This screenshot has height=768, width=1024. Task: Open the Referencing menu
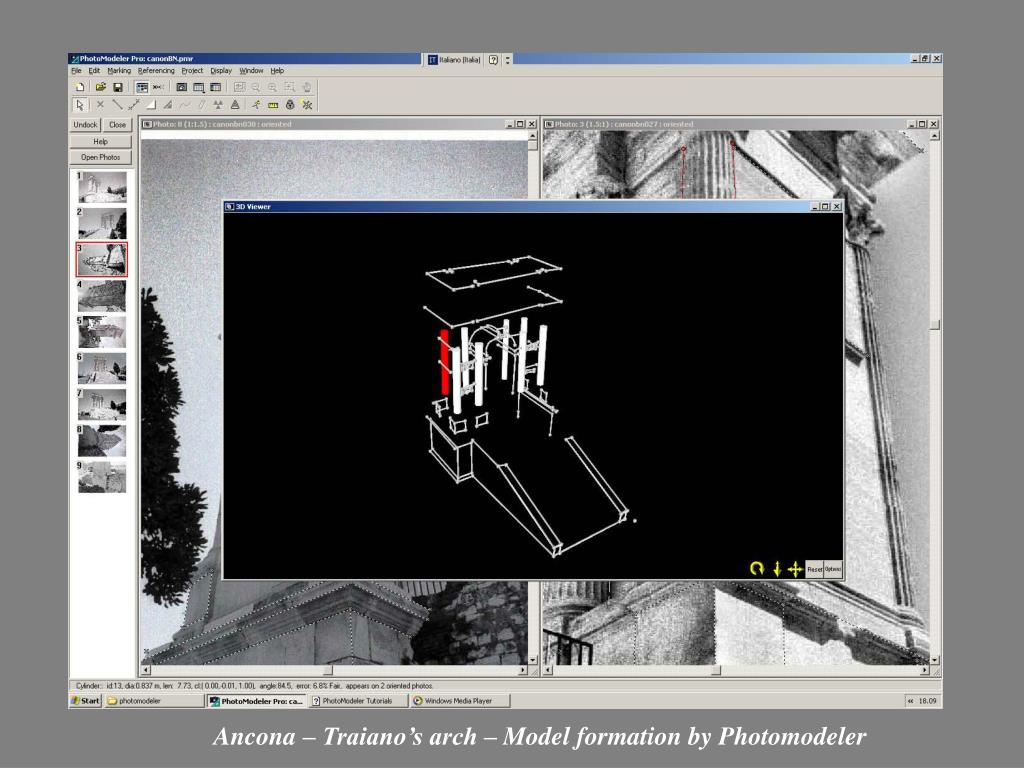click(x=156, y=71)
